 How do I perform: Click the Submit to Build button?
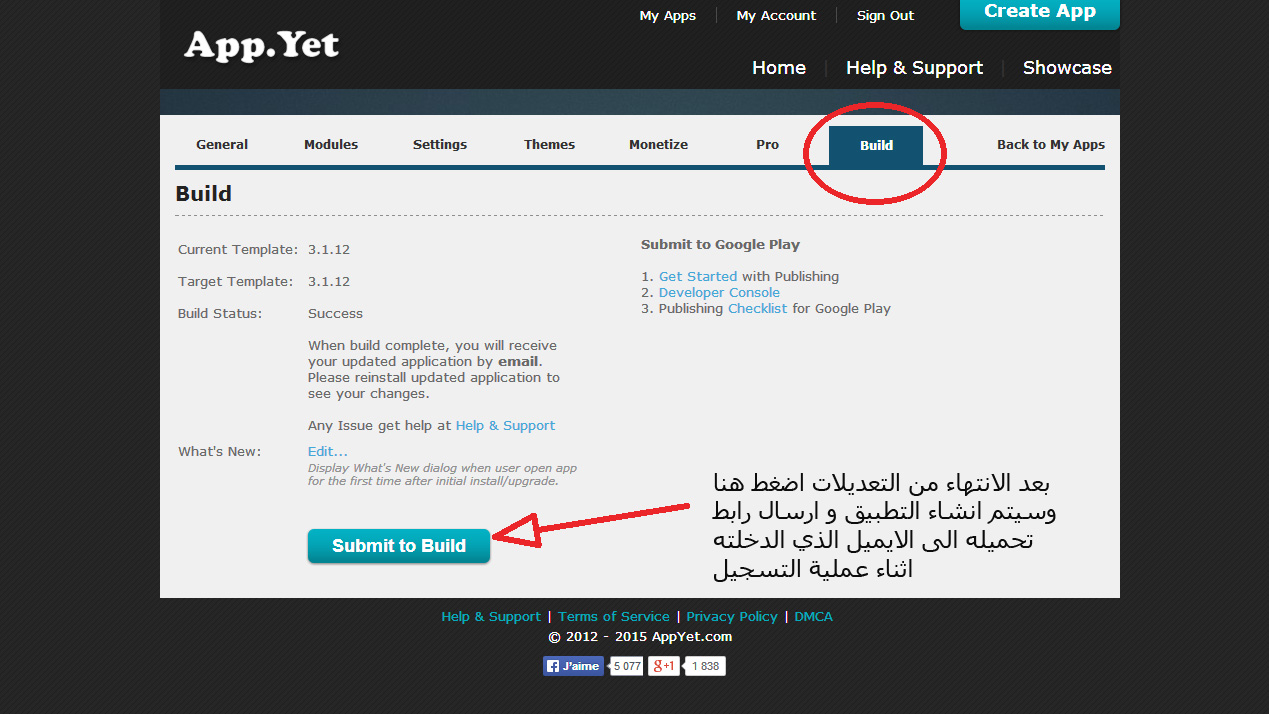tap(399, 546)
